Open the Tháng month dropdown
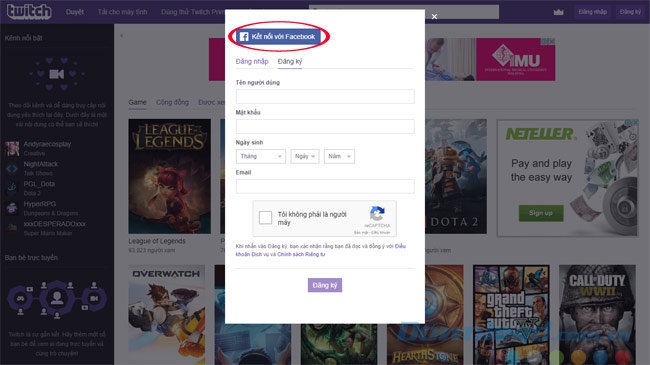The width and height of the screenshot is (650, 365). click(x=261, y=156)
